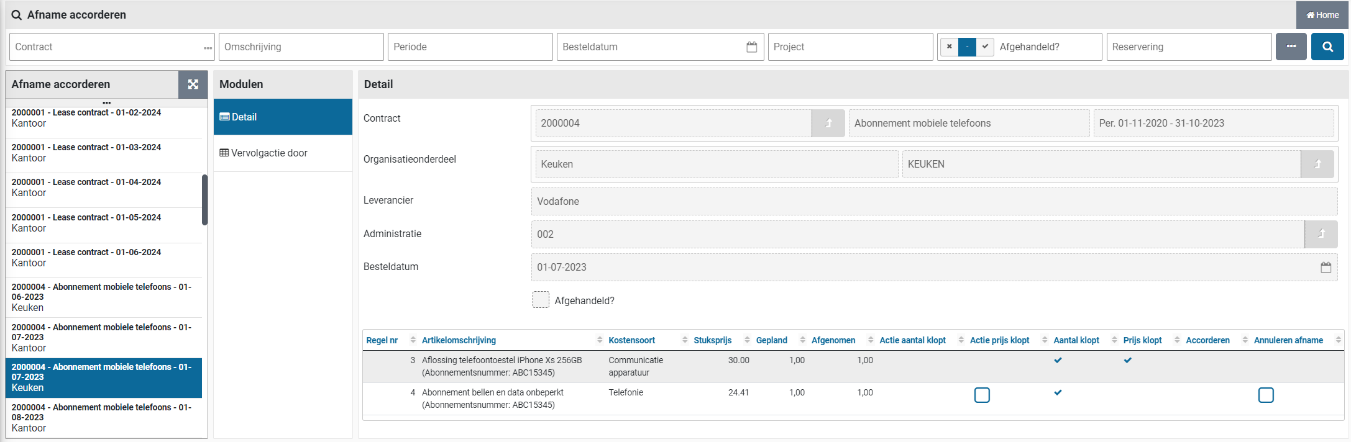Click the Administratie 002 arrow icon
Viewport: 1351px width, 442px height.
click(x=1321, y=234)
